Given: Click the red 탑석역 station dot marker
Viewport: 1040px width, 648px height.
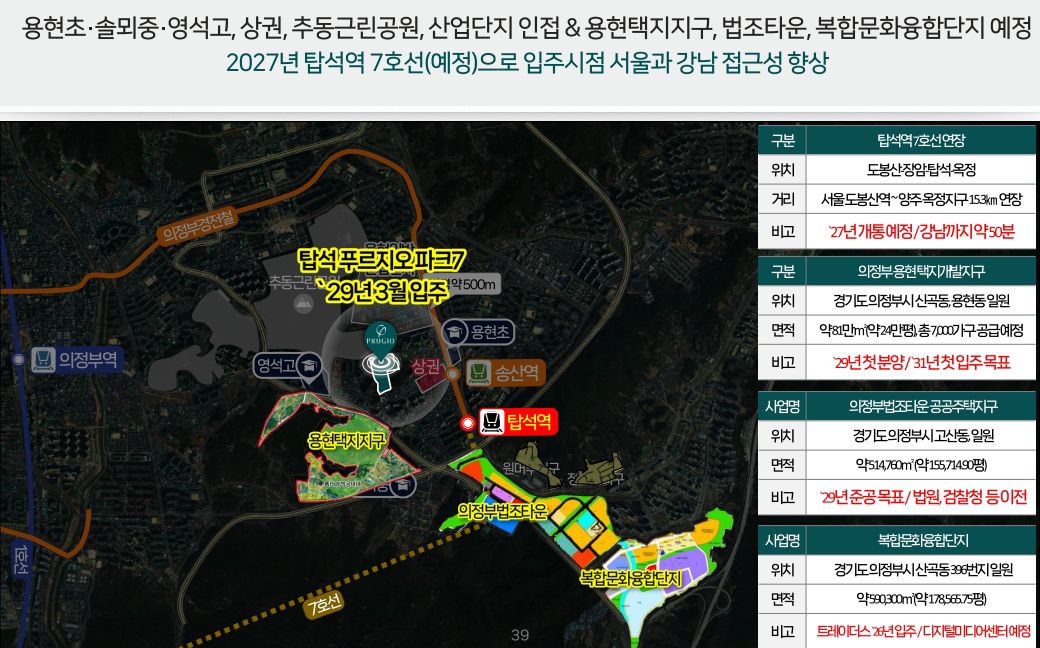Looking at the screenshot, I should [x=467, y=423].
